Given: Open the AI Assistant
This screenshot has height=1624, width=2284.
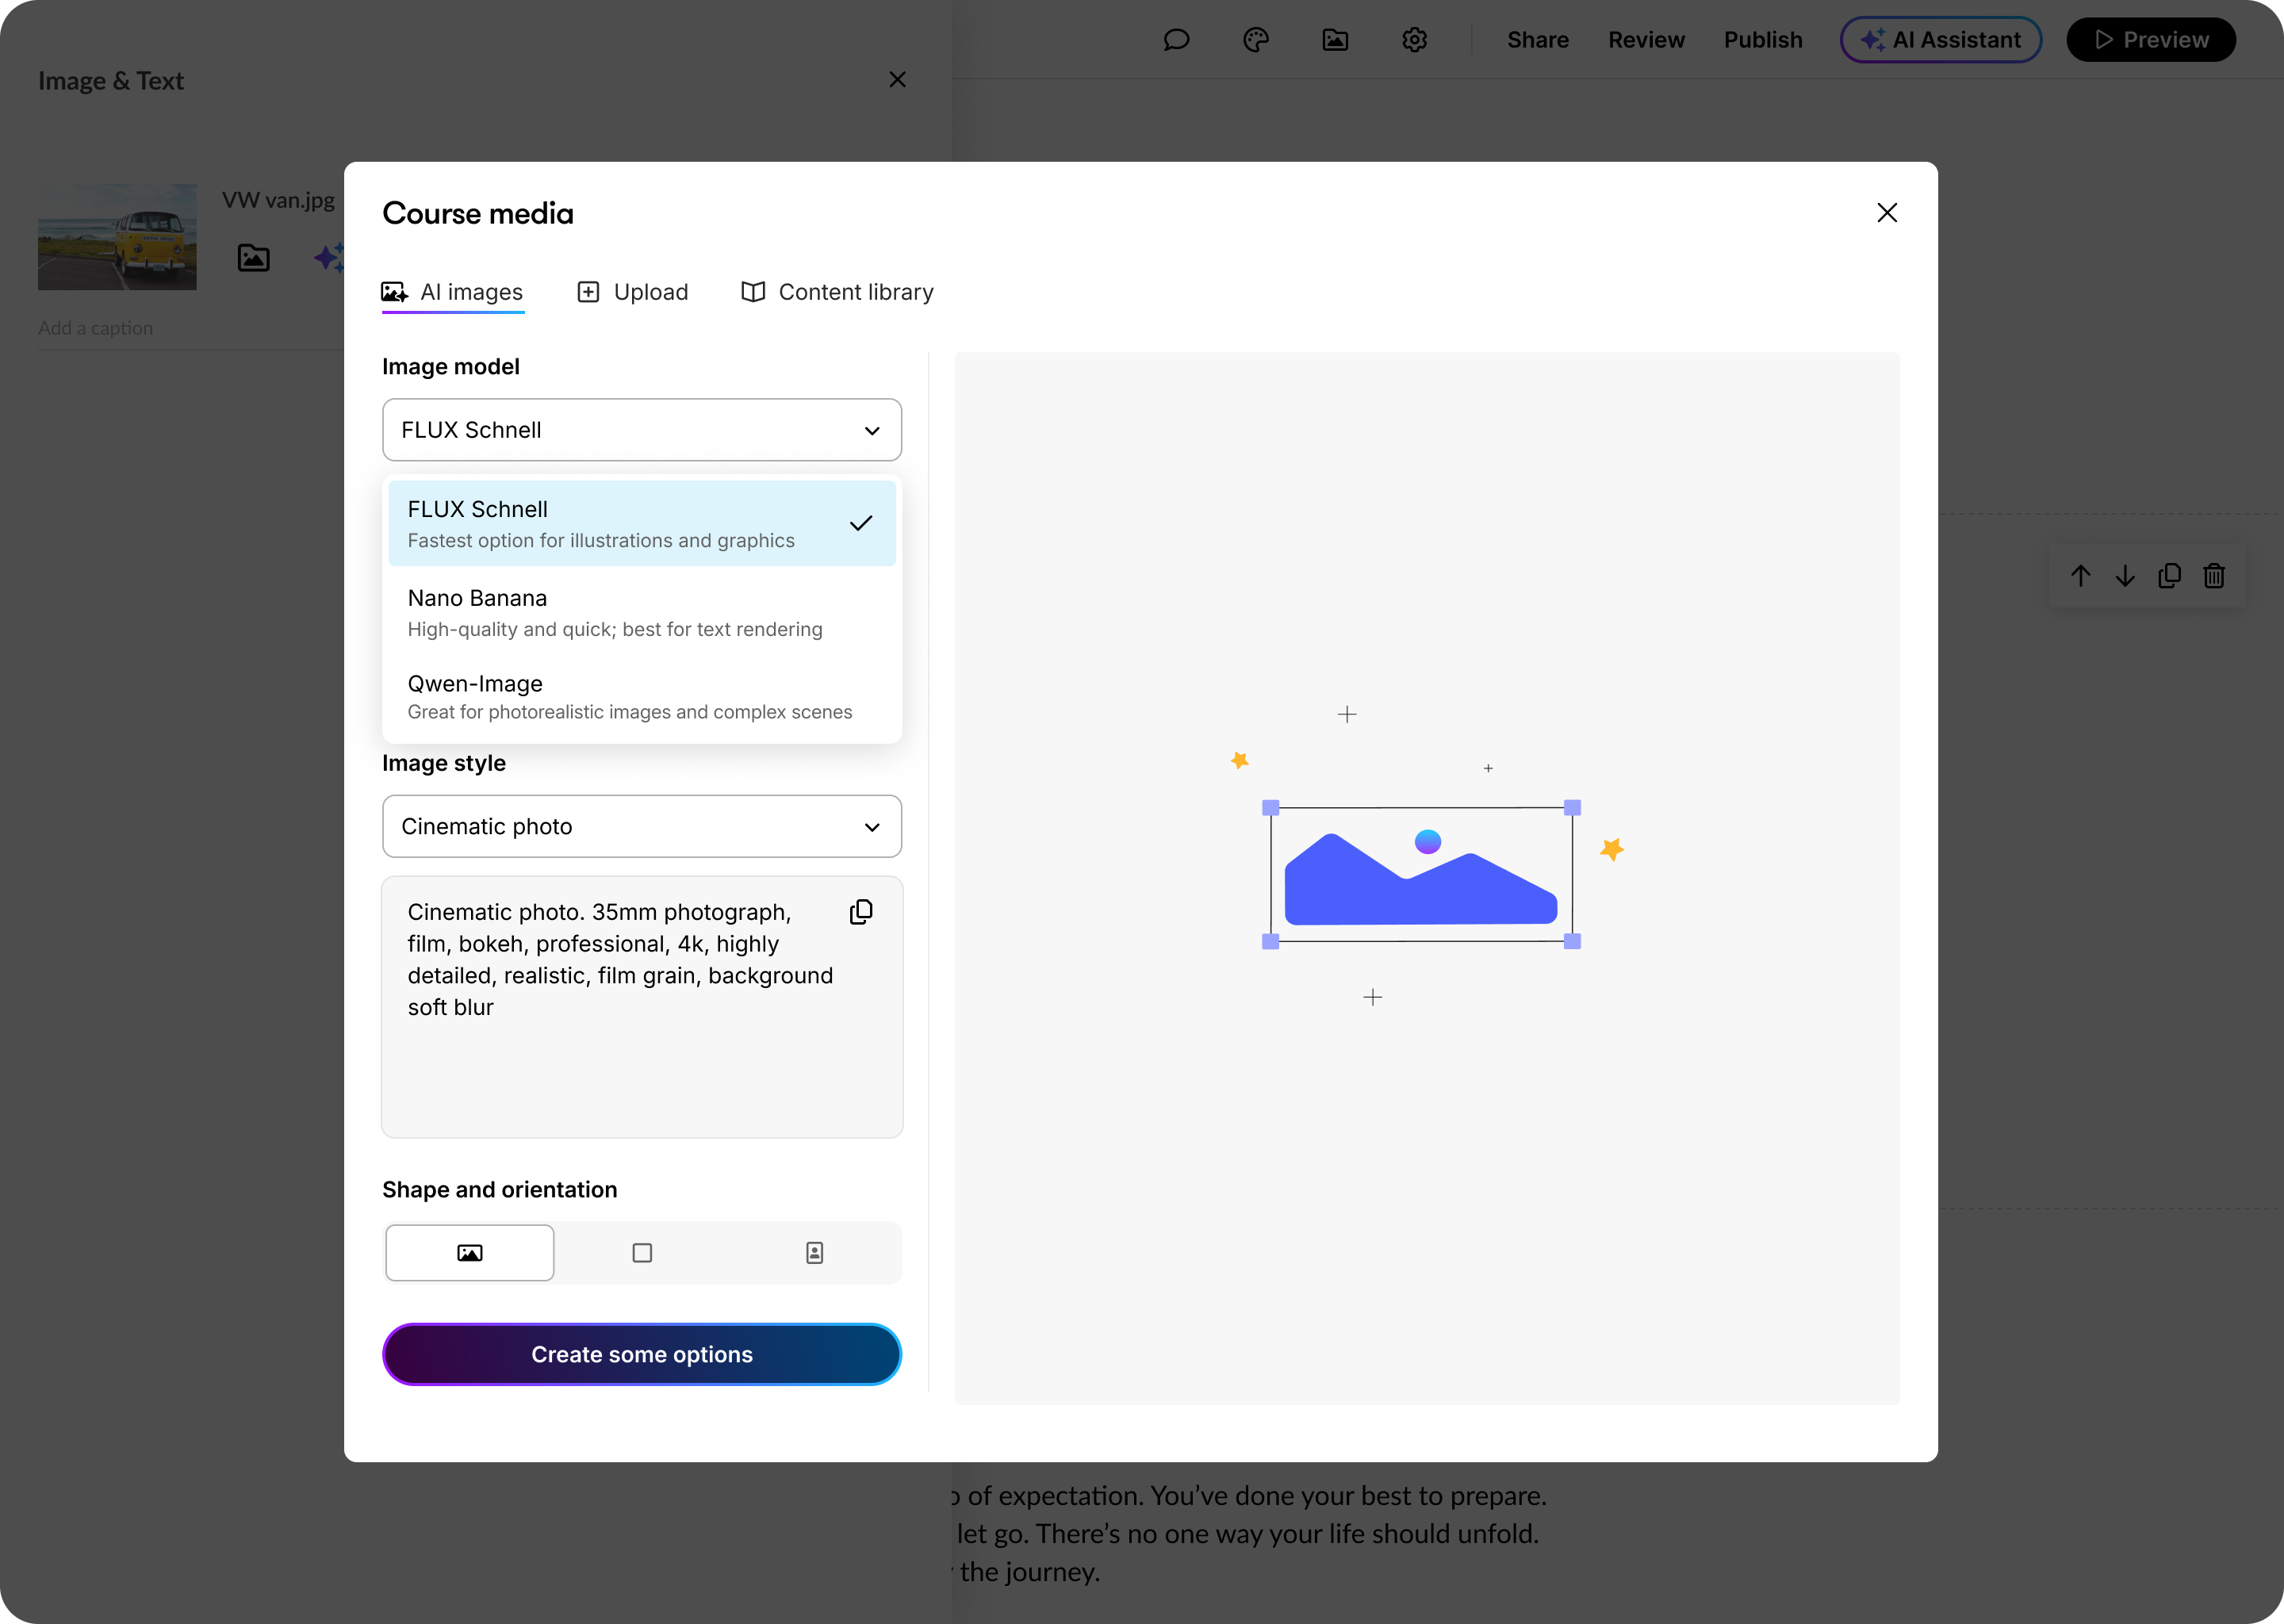Looking at the screenshot, I should (1939, 40).
